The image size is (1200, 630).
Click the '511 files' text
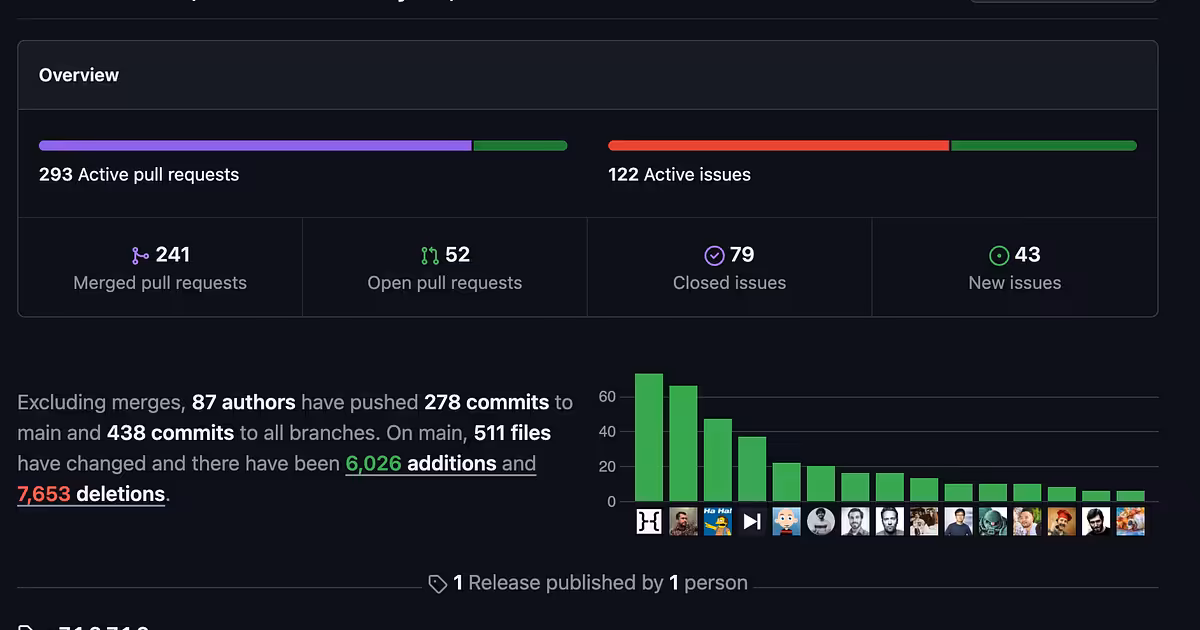(x=513, y=433)
